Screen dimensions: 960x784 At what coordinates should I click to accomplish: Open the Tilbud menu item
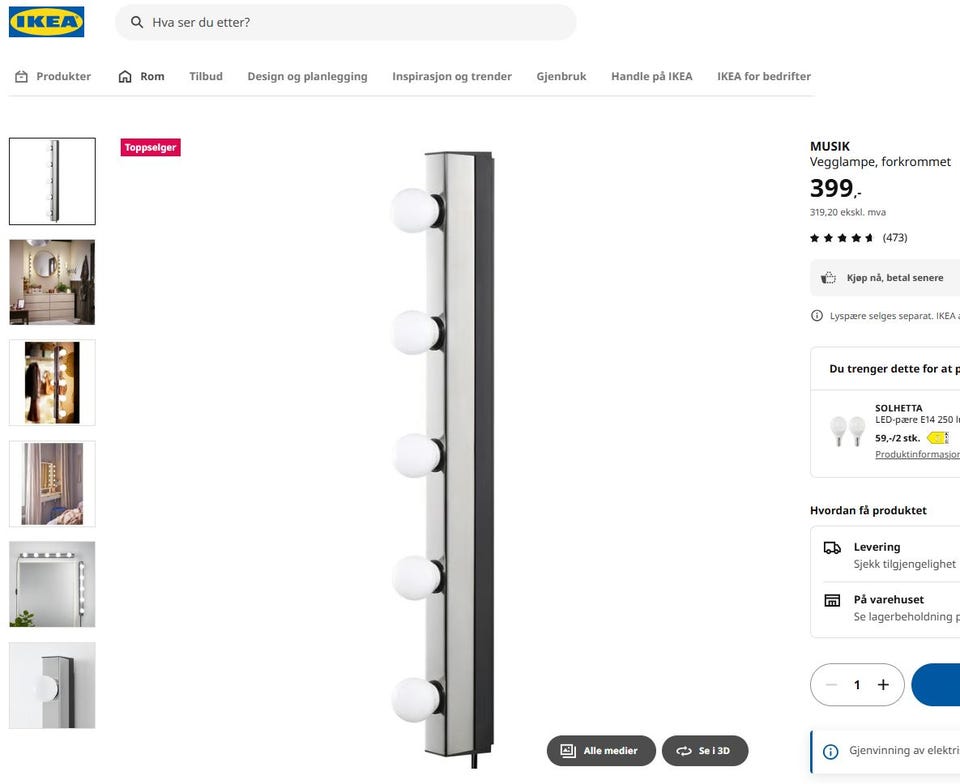click(206, 77)
